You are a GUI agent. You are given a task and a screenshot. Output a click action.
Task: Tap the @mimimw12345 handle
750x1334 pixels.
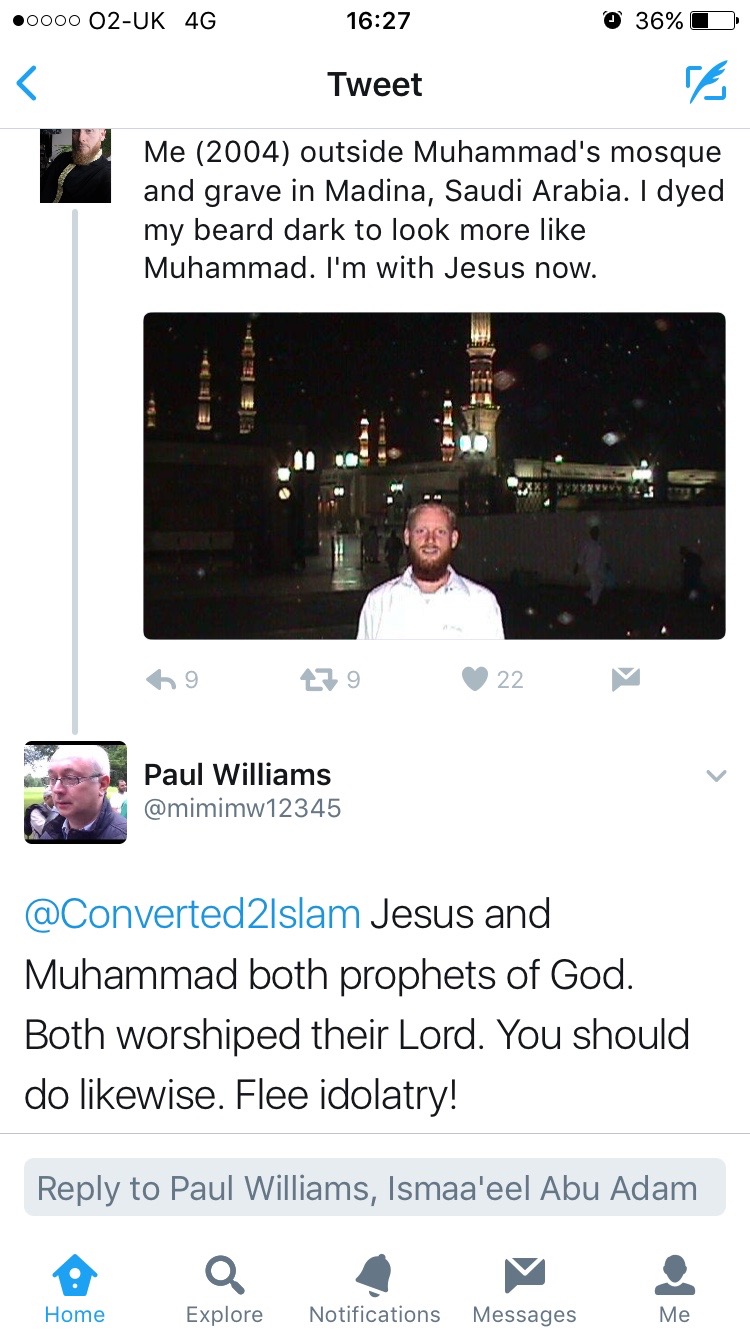pos(242,808)
